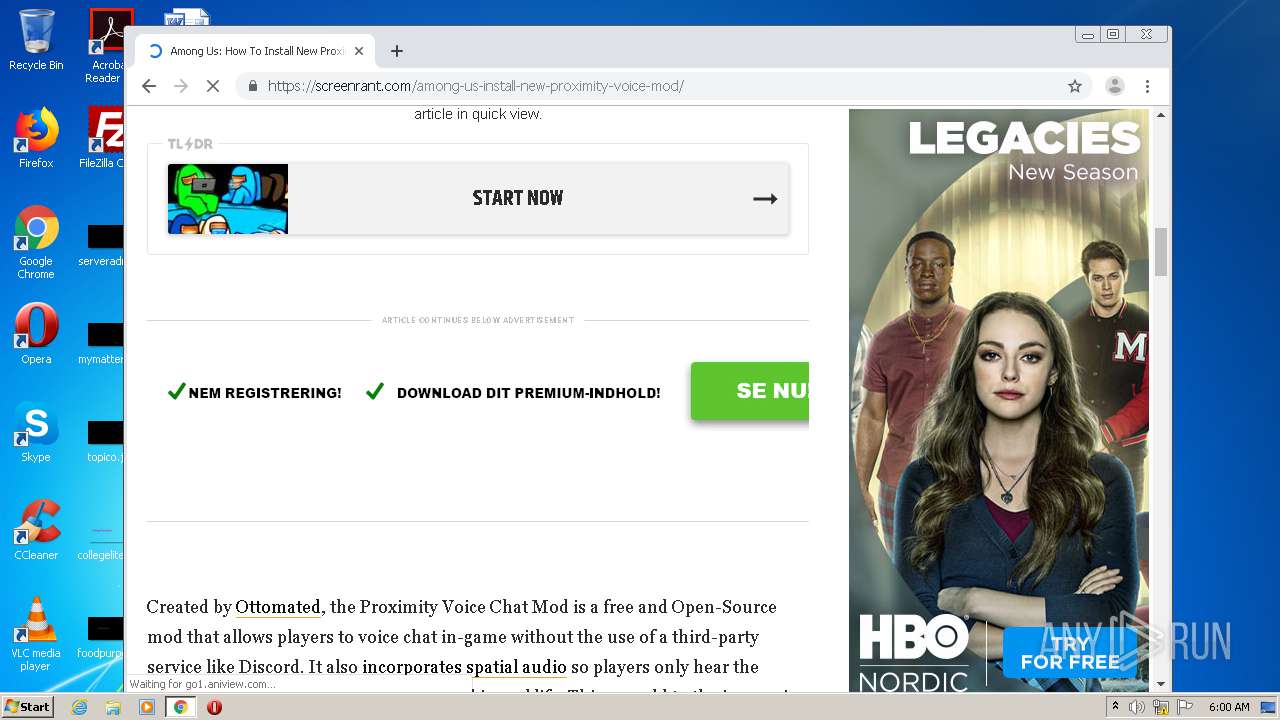1280x720 pixels.
Task: Open Skype desktop shortcut
Action: [36, 432]
